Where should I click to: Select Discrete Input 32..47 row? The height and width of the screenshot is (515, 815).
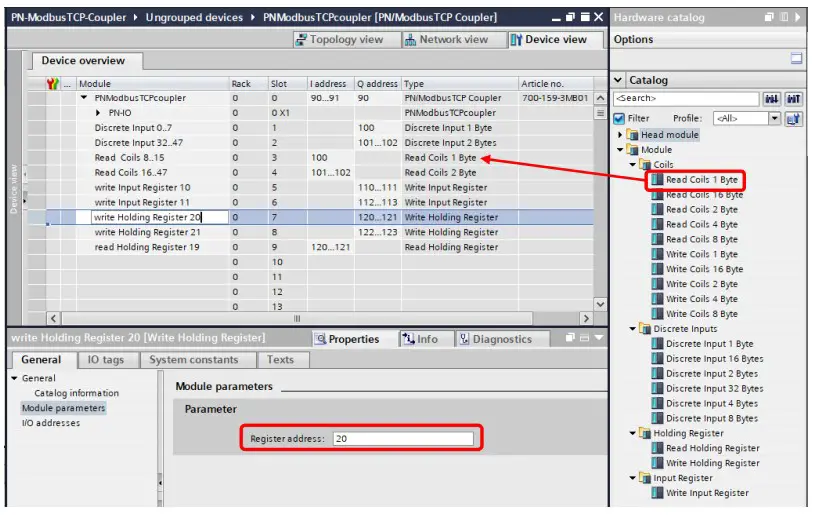[x=310, y=143]
